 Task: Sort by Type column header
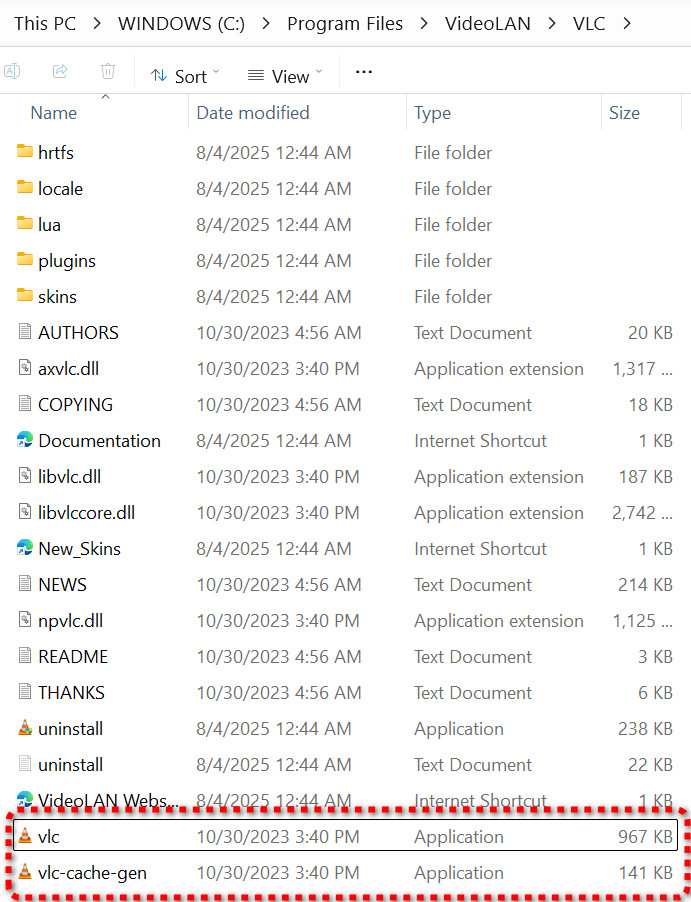(x=432, y=113)
